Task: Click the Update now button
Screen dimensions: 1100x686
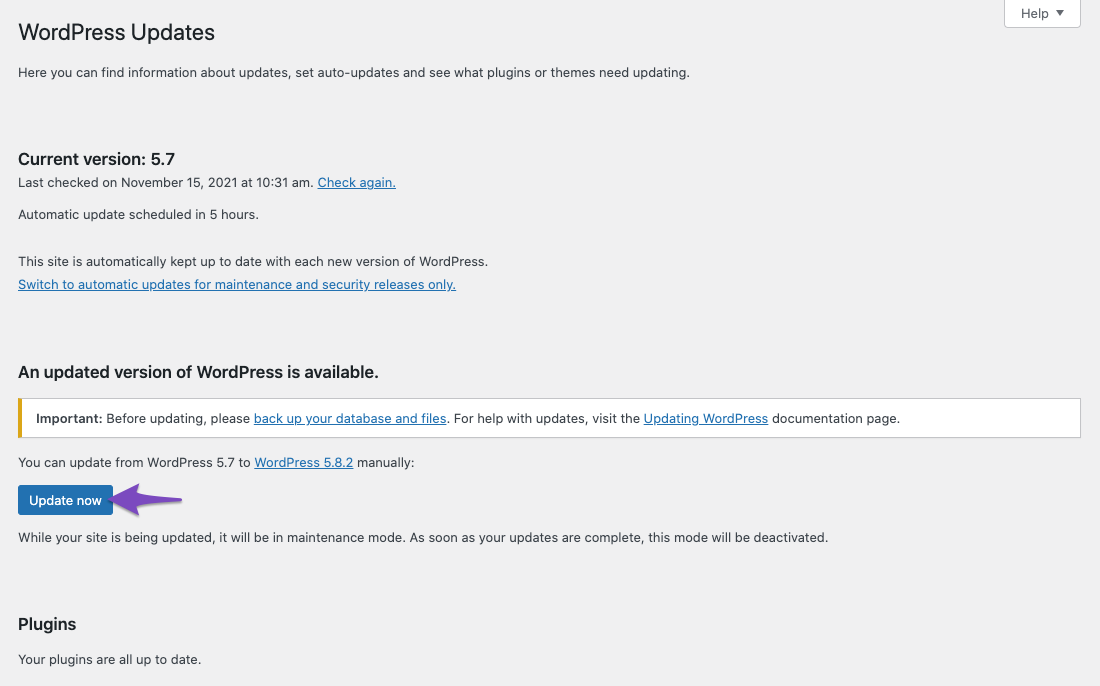Action: pyautogui.click(x=65, y=500)
